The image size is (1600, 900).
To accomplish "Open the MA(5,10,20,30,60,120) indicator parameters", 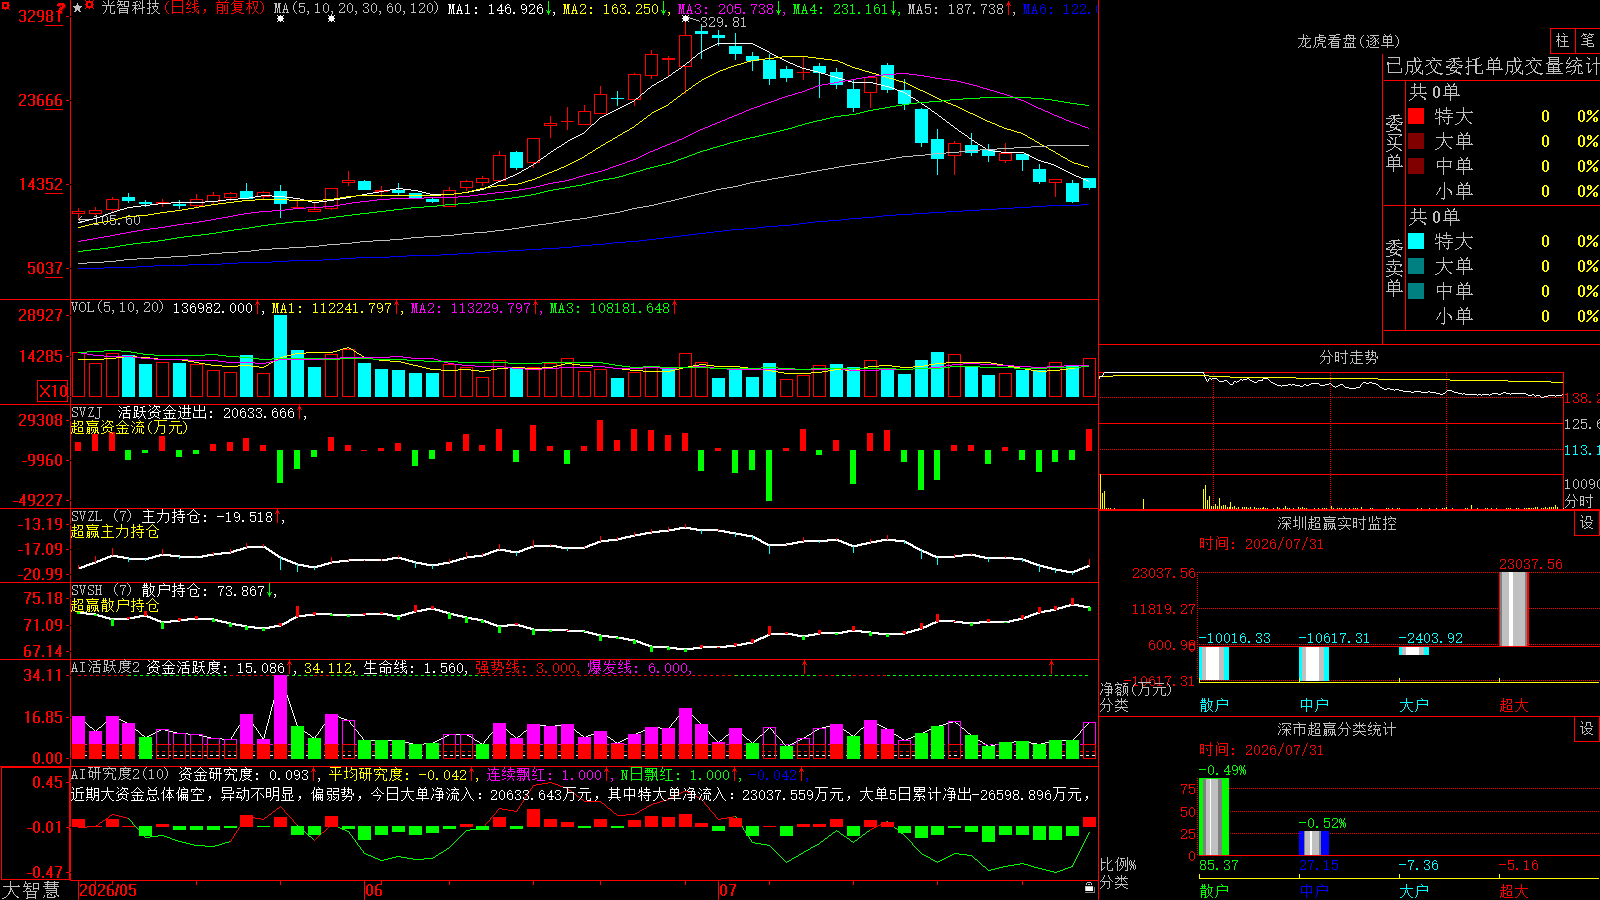I will pyautogui.click(x=357, y=9).
